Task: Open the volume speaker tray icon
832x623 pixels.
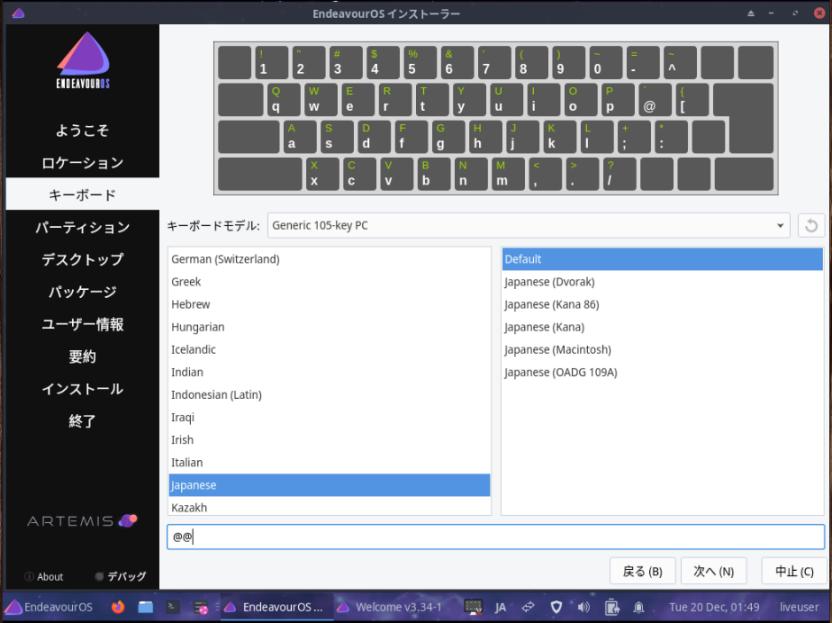Action: click(x=583, y=607)
